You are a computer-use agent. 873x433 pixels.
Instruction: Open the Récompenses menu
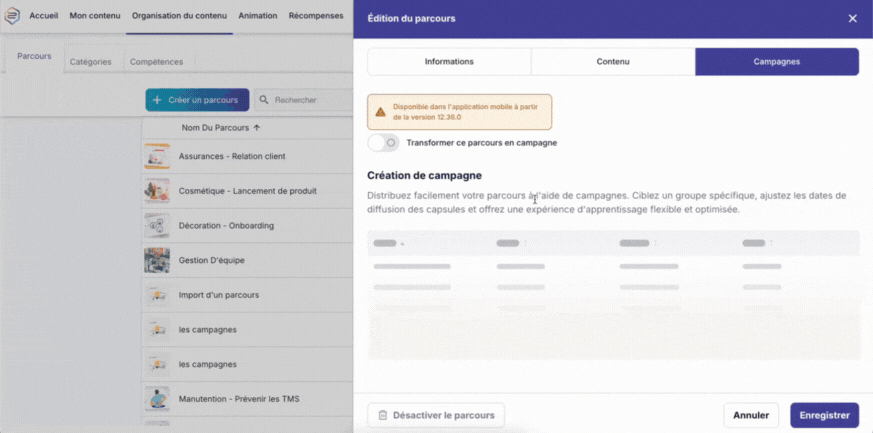(x=316, y=16)
